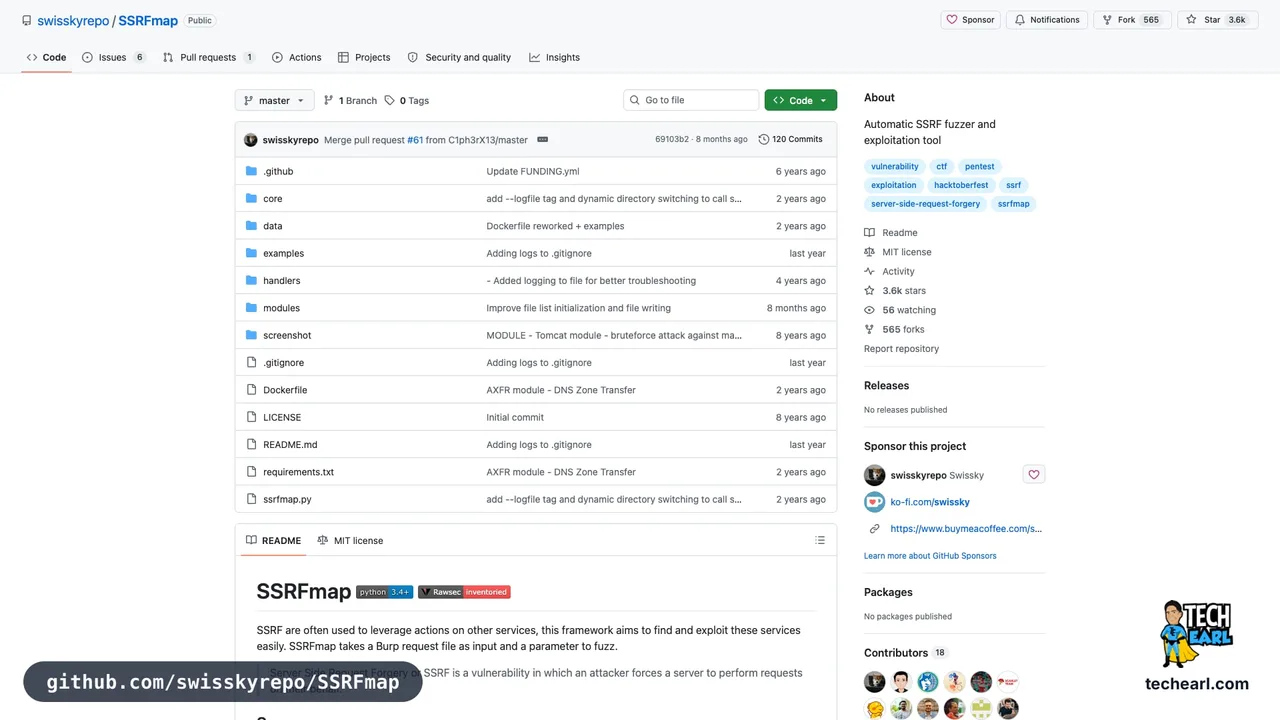Open the handlers folder icon
Viewport: 1280px width, 720px height.
coord(251,280)
